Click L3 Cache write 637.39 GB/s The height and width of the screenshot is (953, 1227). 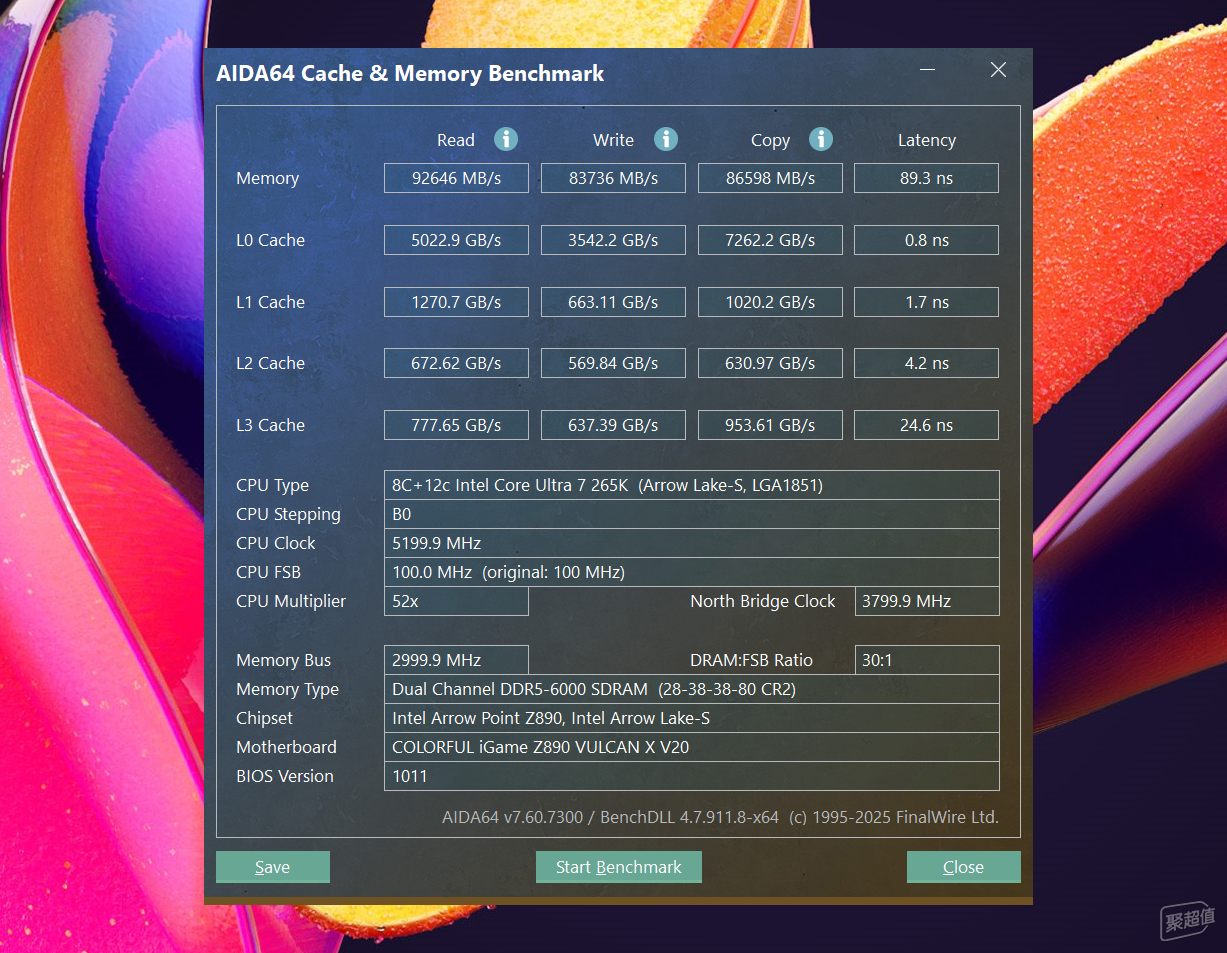613,425
